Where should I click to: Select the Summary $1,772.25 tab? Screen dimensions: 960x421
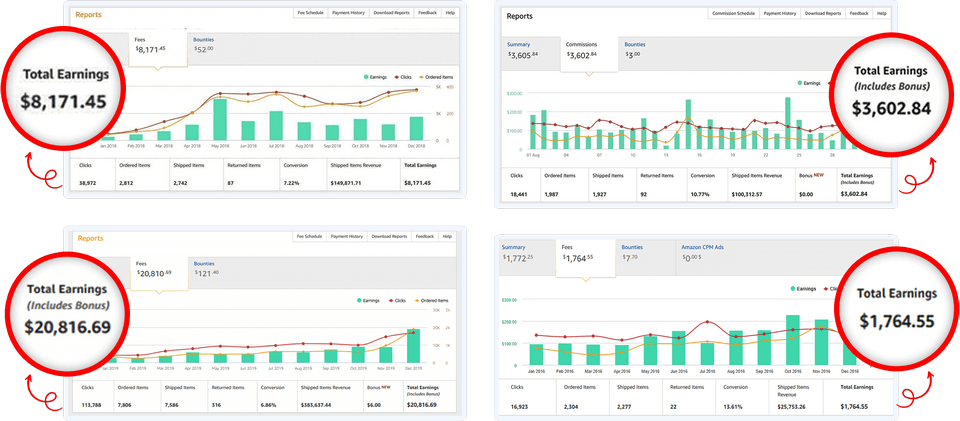pyautogui.click(x=519, y=252)
